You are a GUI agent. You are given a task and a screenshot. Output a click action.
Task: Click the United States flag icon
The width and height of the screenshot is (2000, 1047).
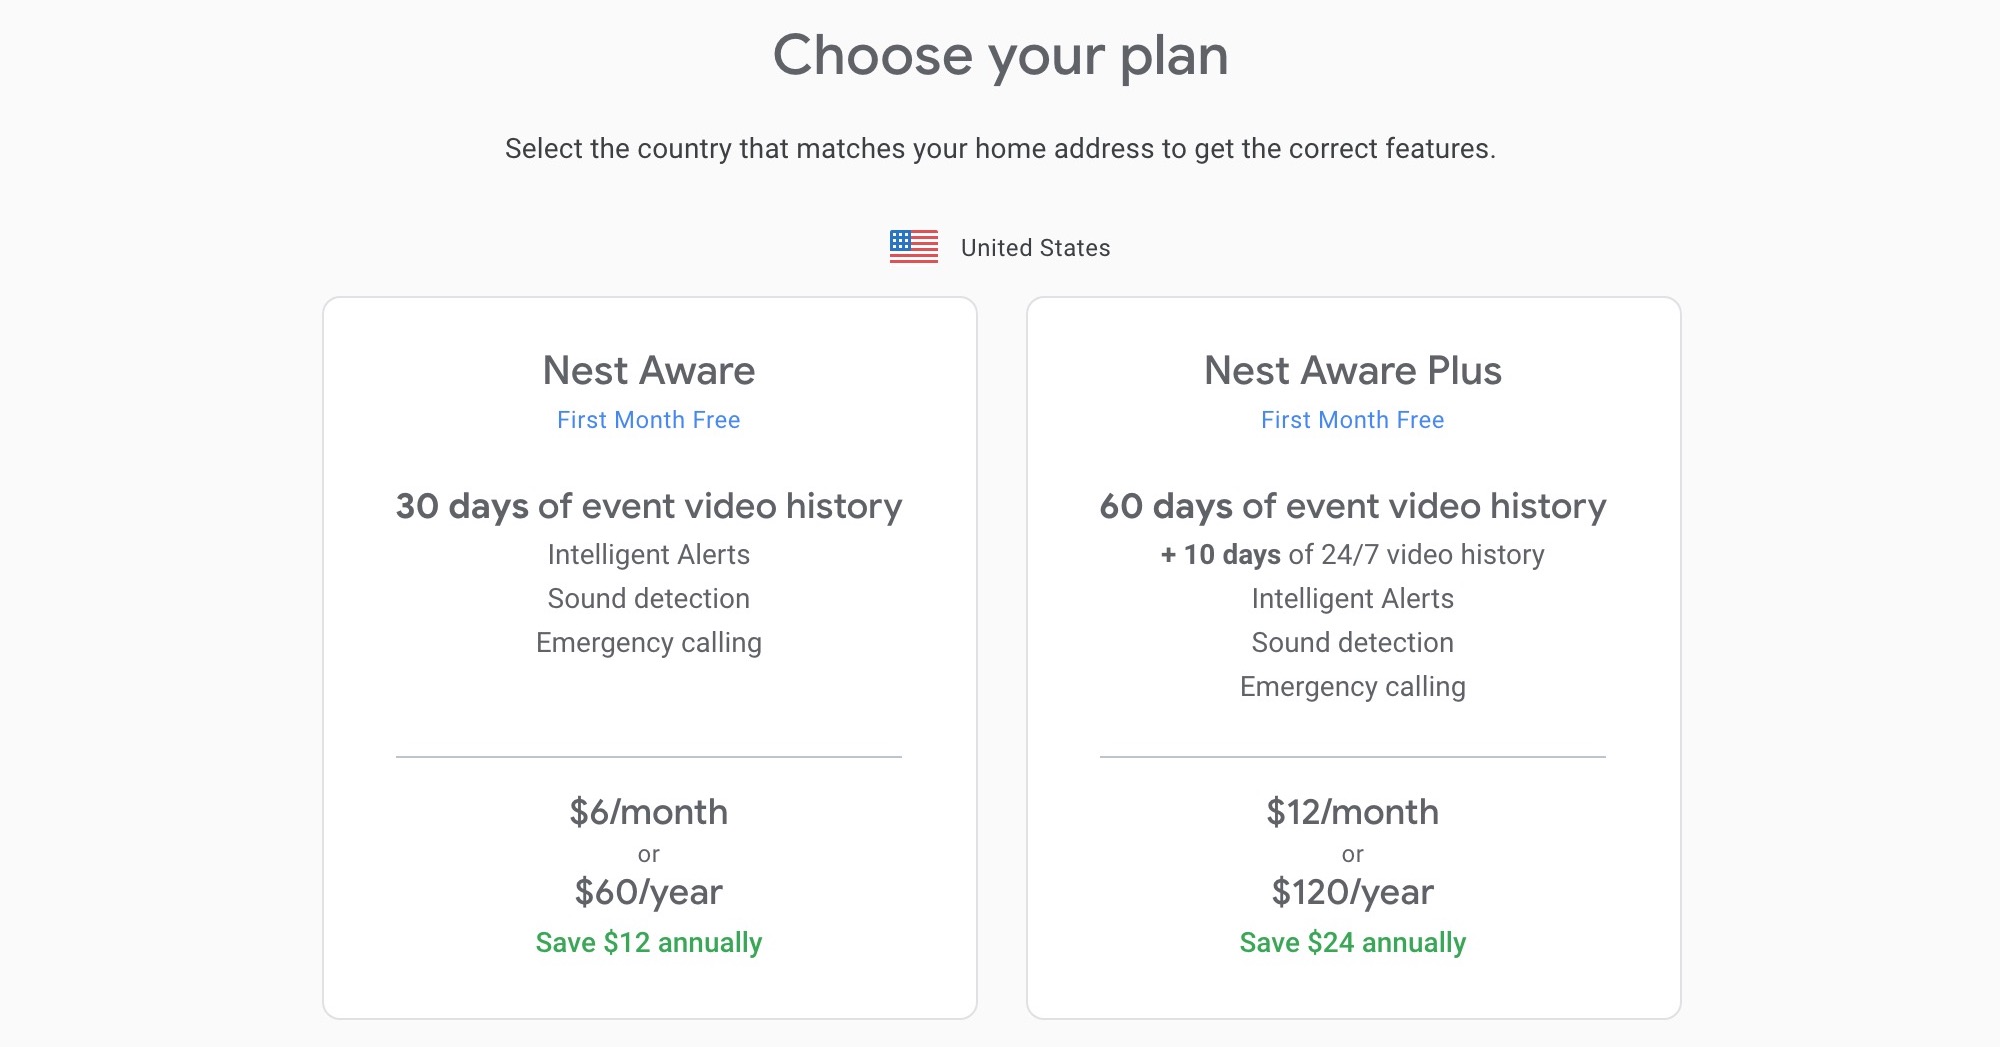coord(915,246)
